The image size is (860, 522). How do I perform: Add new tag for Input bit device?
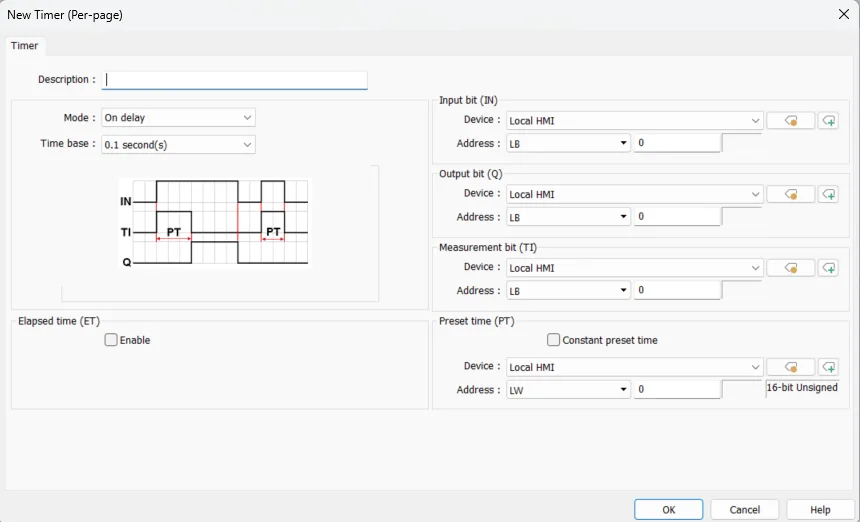click(x=828, y=121)
